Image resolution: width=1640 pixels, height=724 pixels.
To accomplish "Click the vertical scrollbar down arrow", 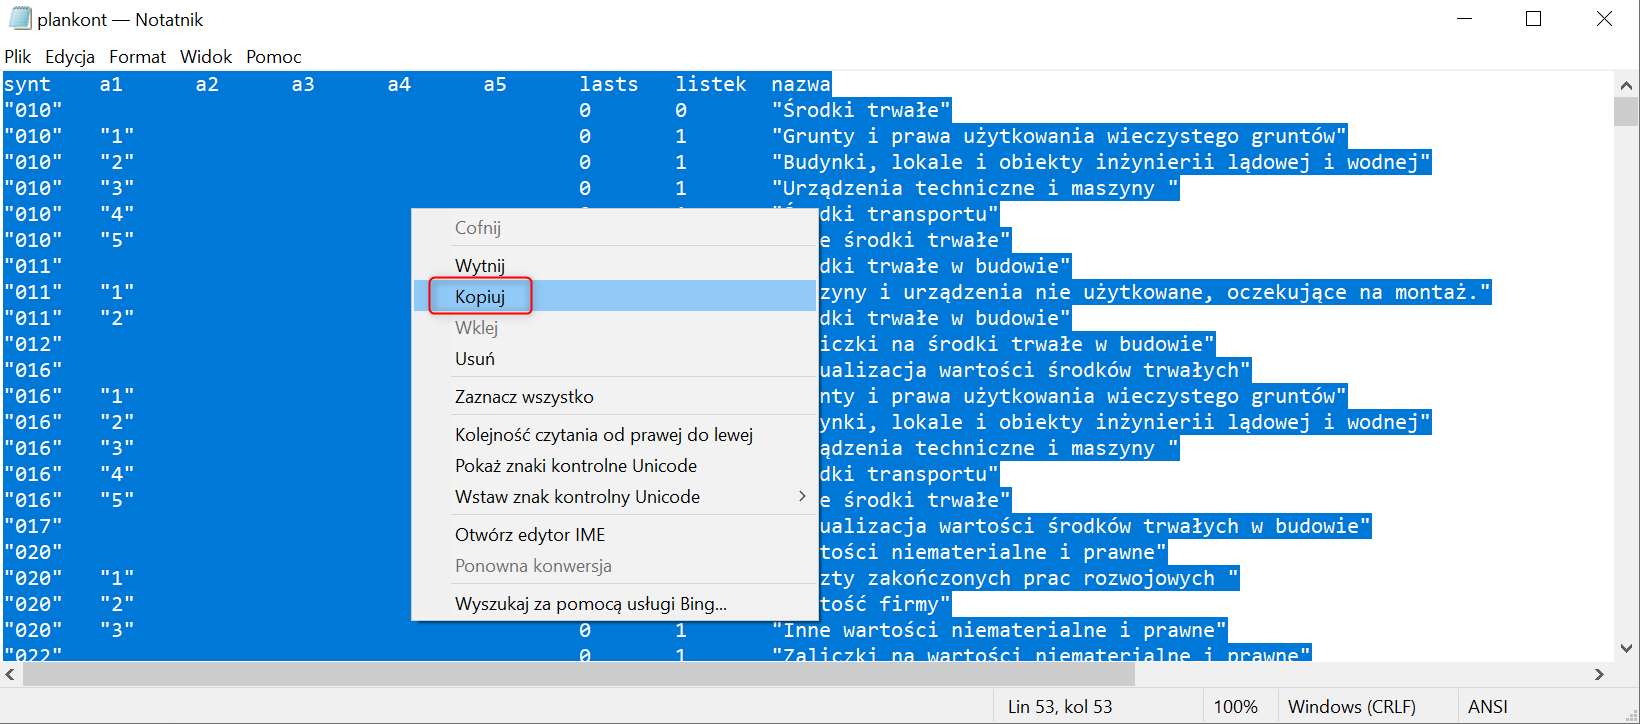I will [x=1626, y=648].
